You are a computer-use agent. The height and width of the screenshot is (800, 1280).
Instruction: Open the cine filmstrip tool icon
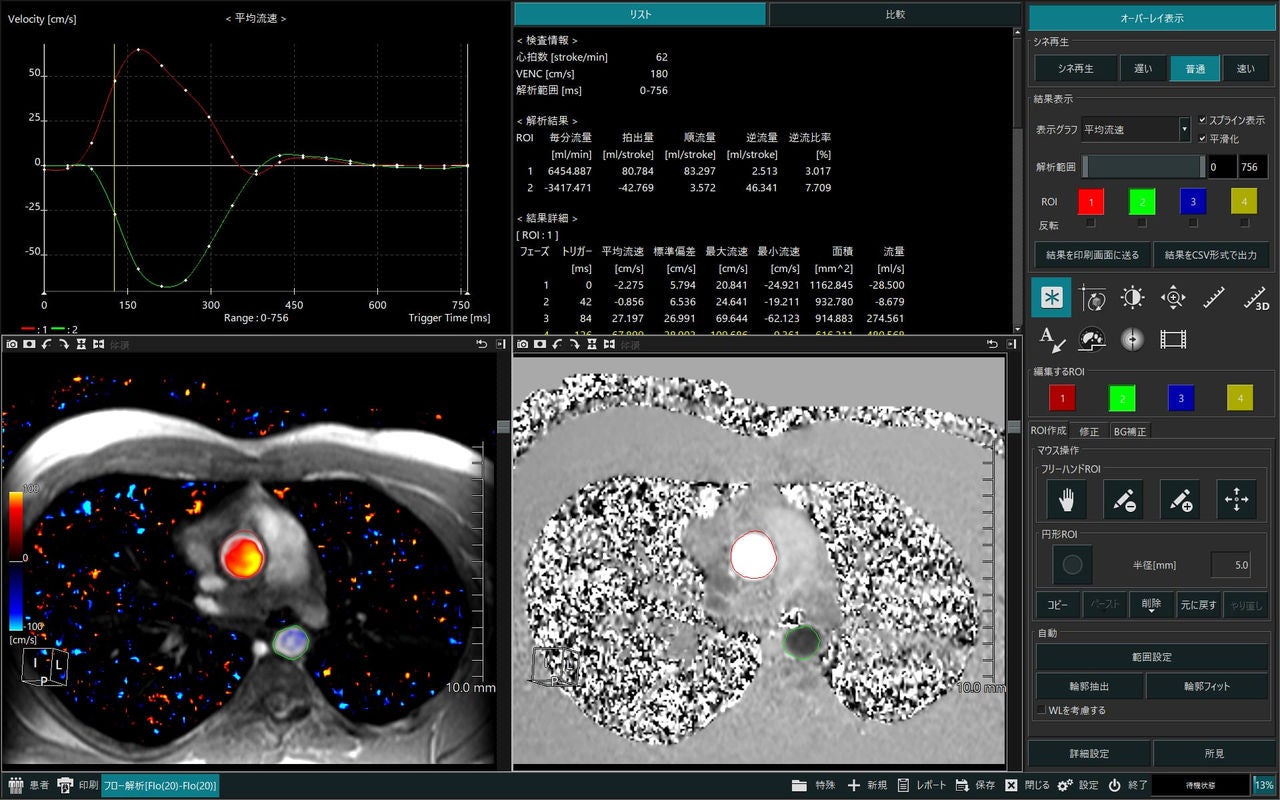click(x=1173, y=339)
